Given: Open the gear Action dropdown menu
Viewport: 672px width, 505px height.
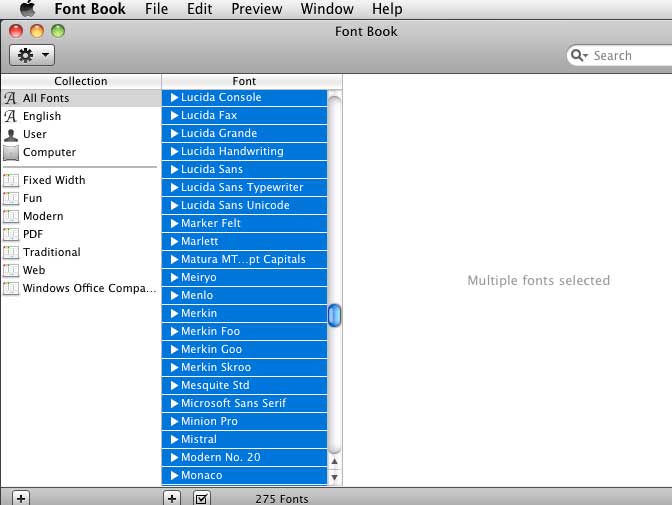Looking at the screenshot, I should (x=32, y=55).
